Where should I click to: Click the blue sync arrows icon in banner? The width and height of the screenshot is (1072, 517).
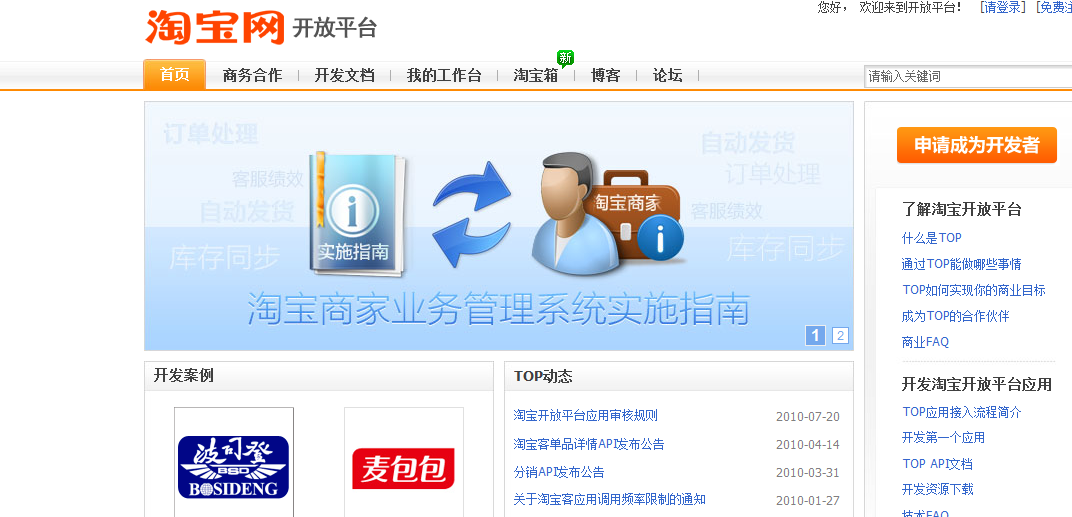click(x=472, y=214)
